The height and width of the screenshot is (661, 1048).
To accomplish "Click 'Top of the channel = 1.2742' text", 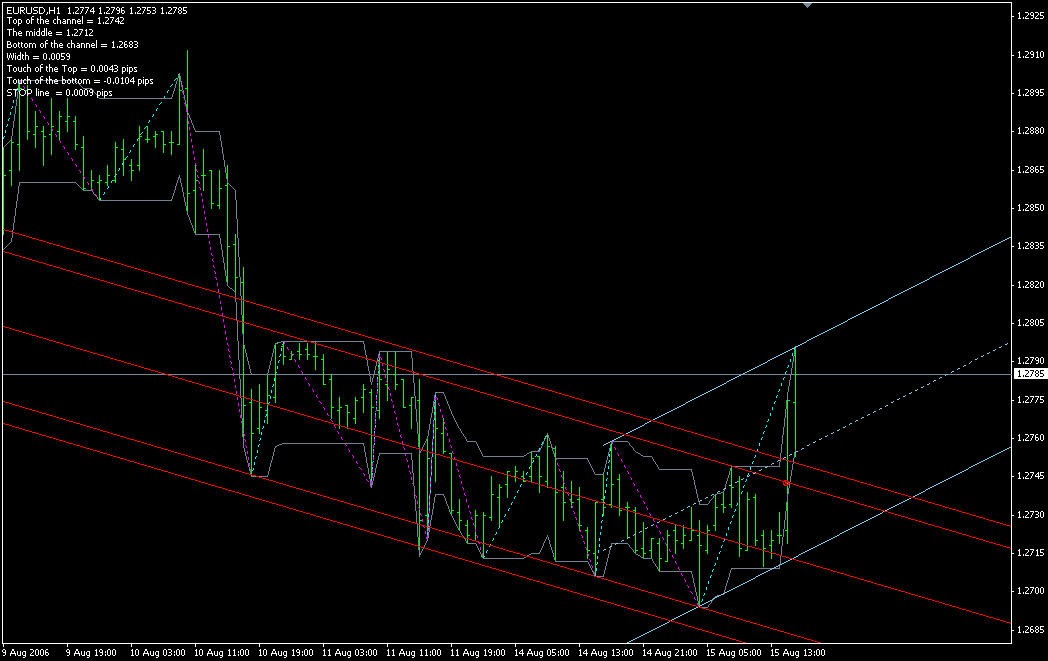I will click(x=66, y=21).
